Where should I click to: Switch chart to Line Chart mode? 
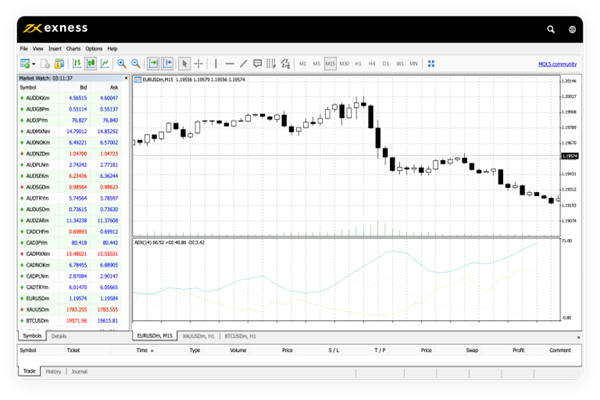[104, 64]
